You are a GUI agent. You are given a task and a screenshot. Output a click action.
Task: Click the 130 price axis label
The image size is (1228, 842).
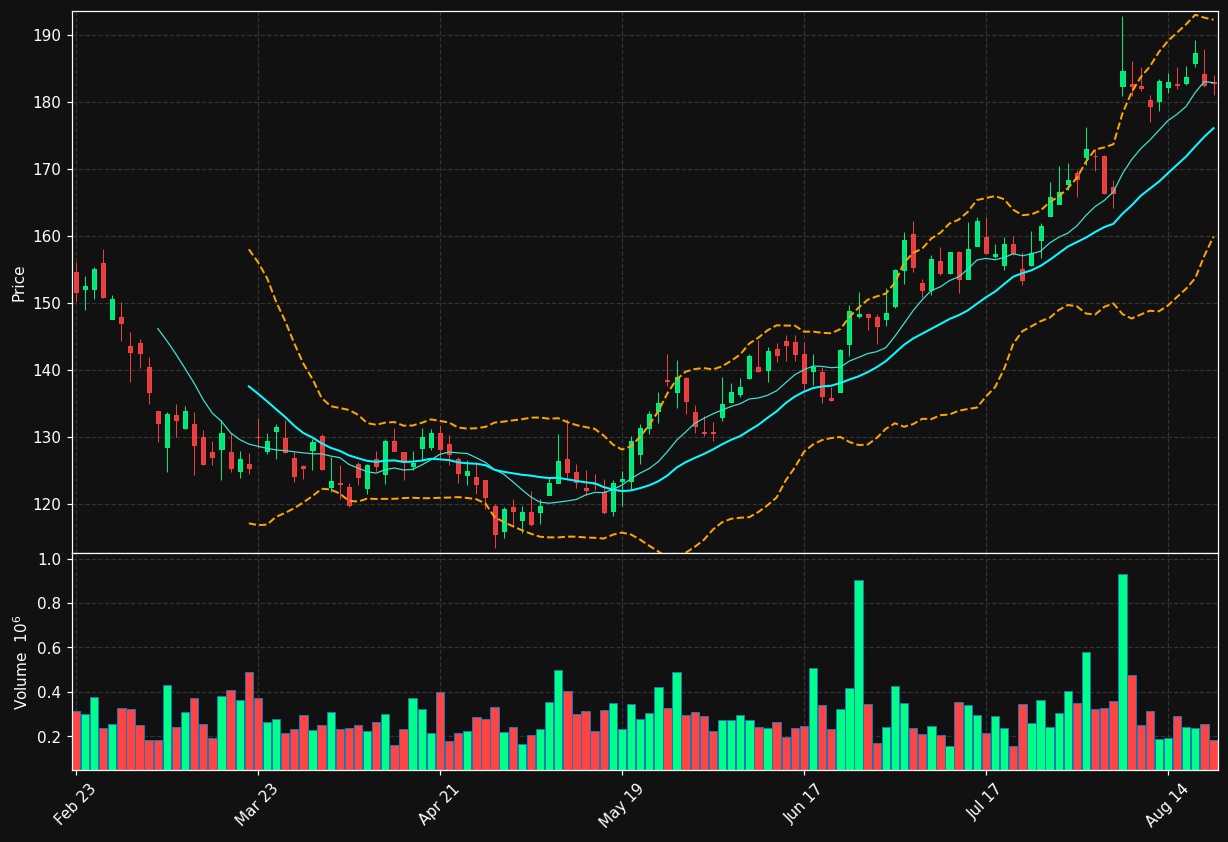[x=47, y=438]
